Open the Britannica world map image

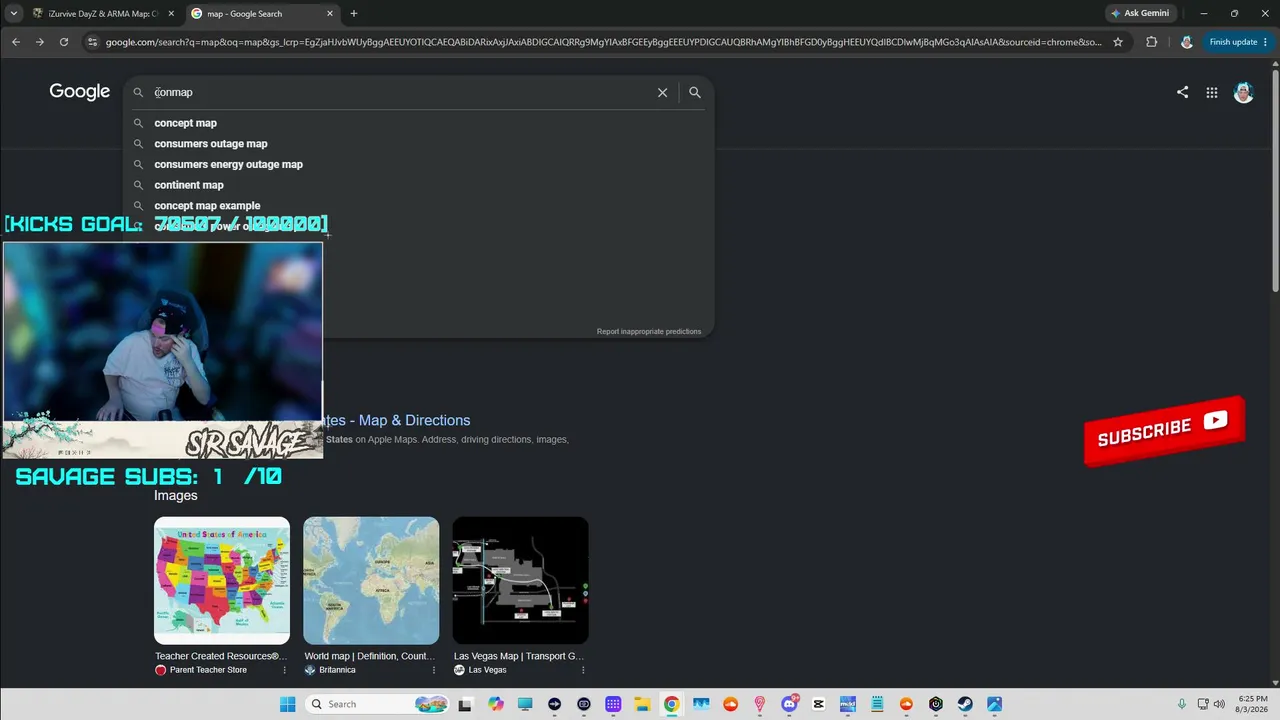(371, 580)
